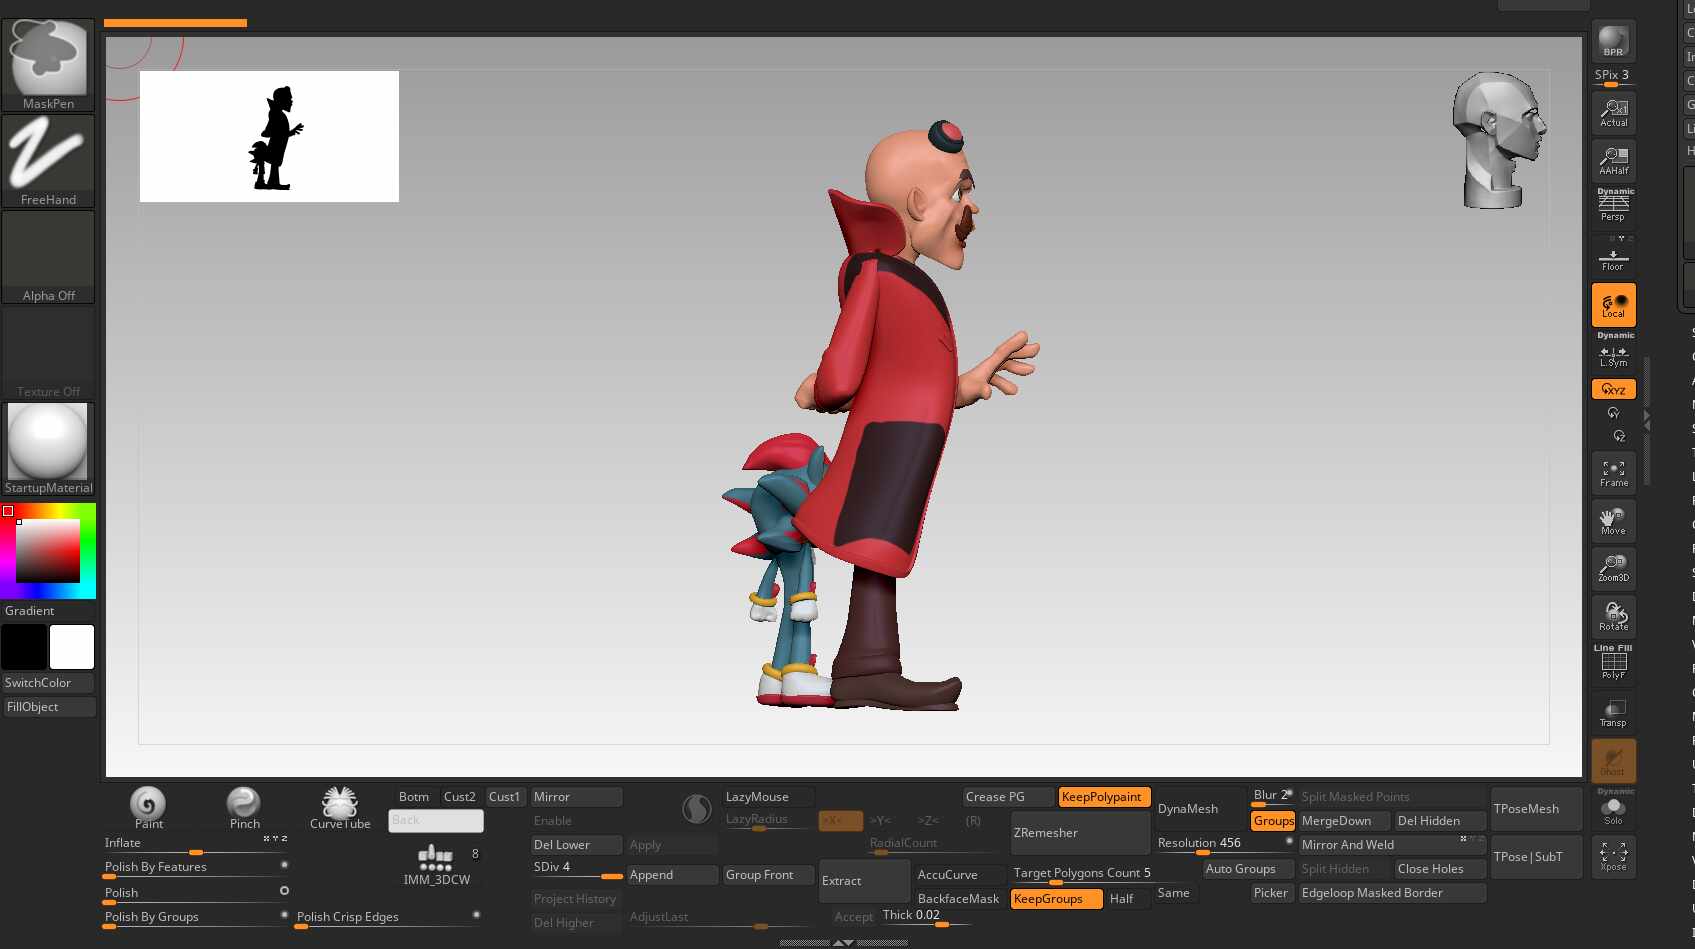The height and width of the screenshot is (949, 1695).
Task: Click the Mirror button
Action: point(577,797)
